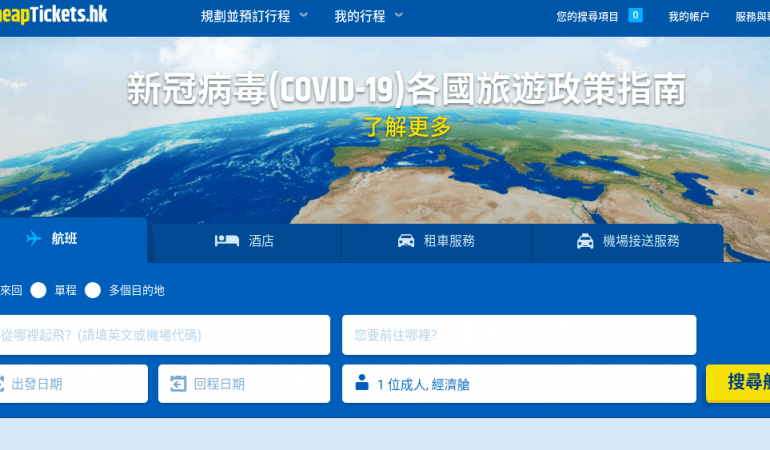Expand the 規劃並預訂行程 dropdown menu

pyautogui.click(x=254, y=16)
